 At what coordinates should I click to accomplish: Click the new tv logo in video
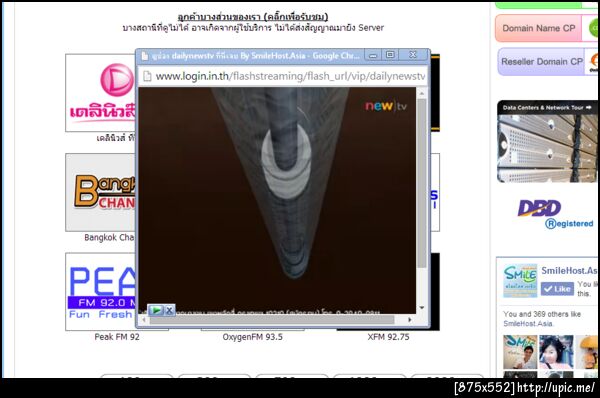point(386,106)
